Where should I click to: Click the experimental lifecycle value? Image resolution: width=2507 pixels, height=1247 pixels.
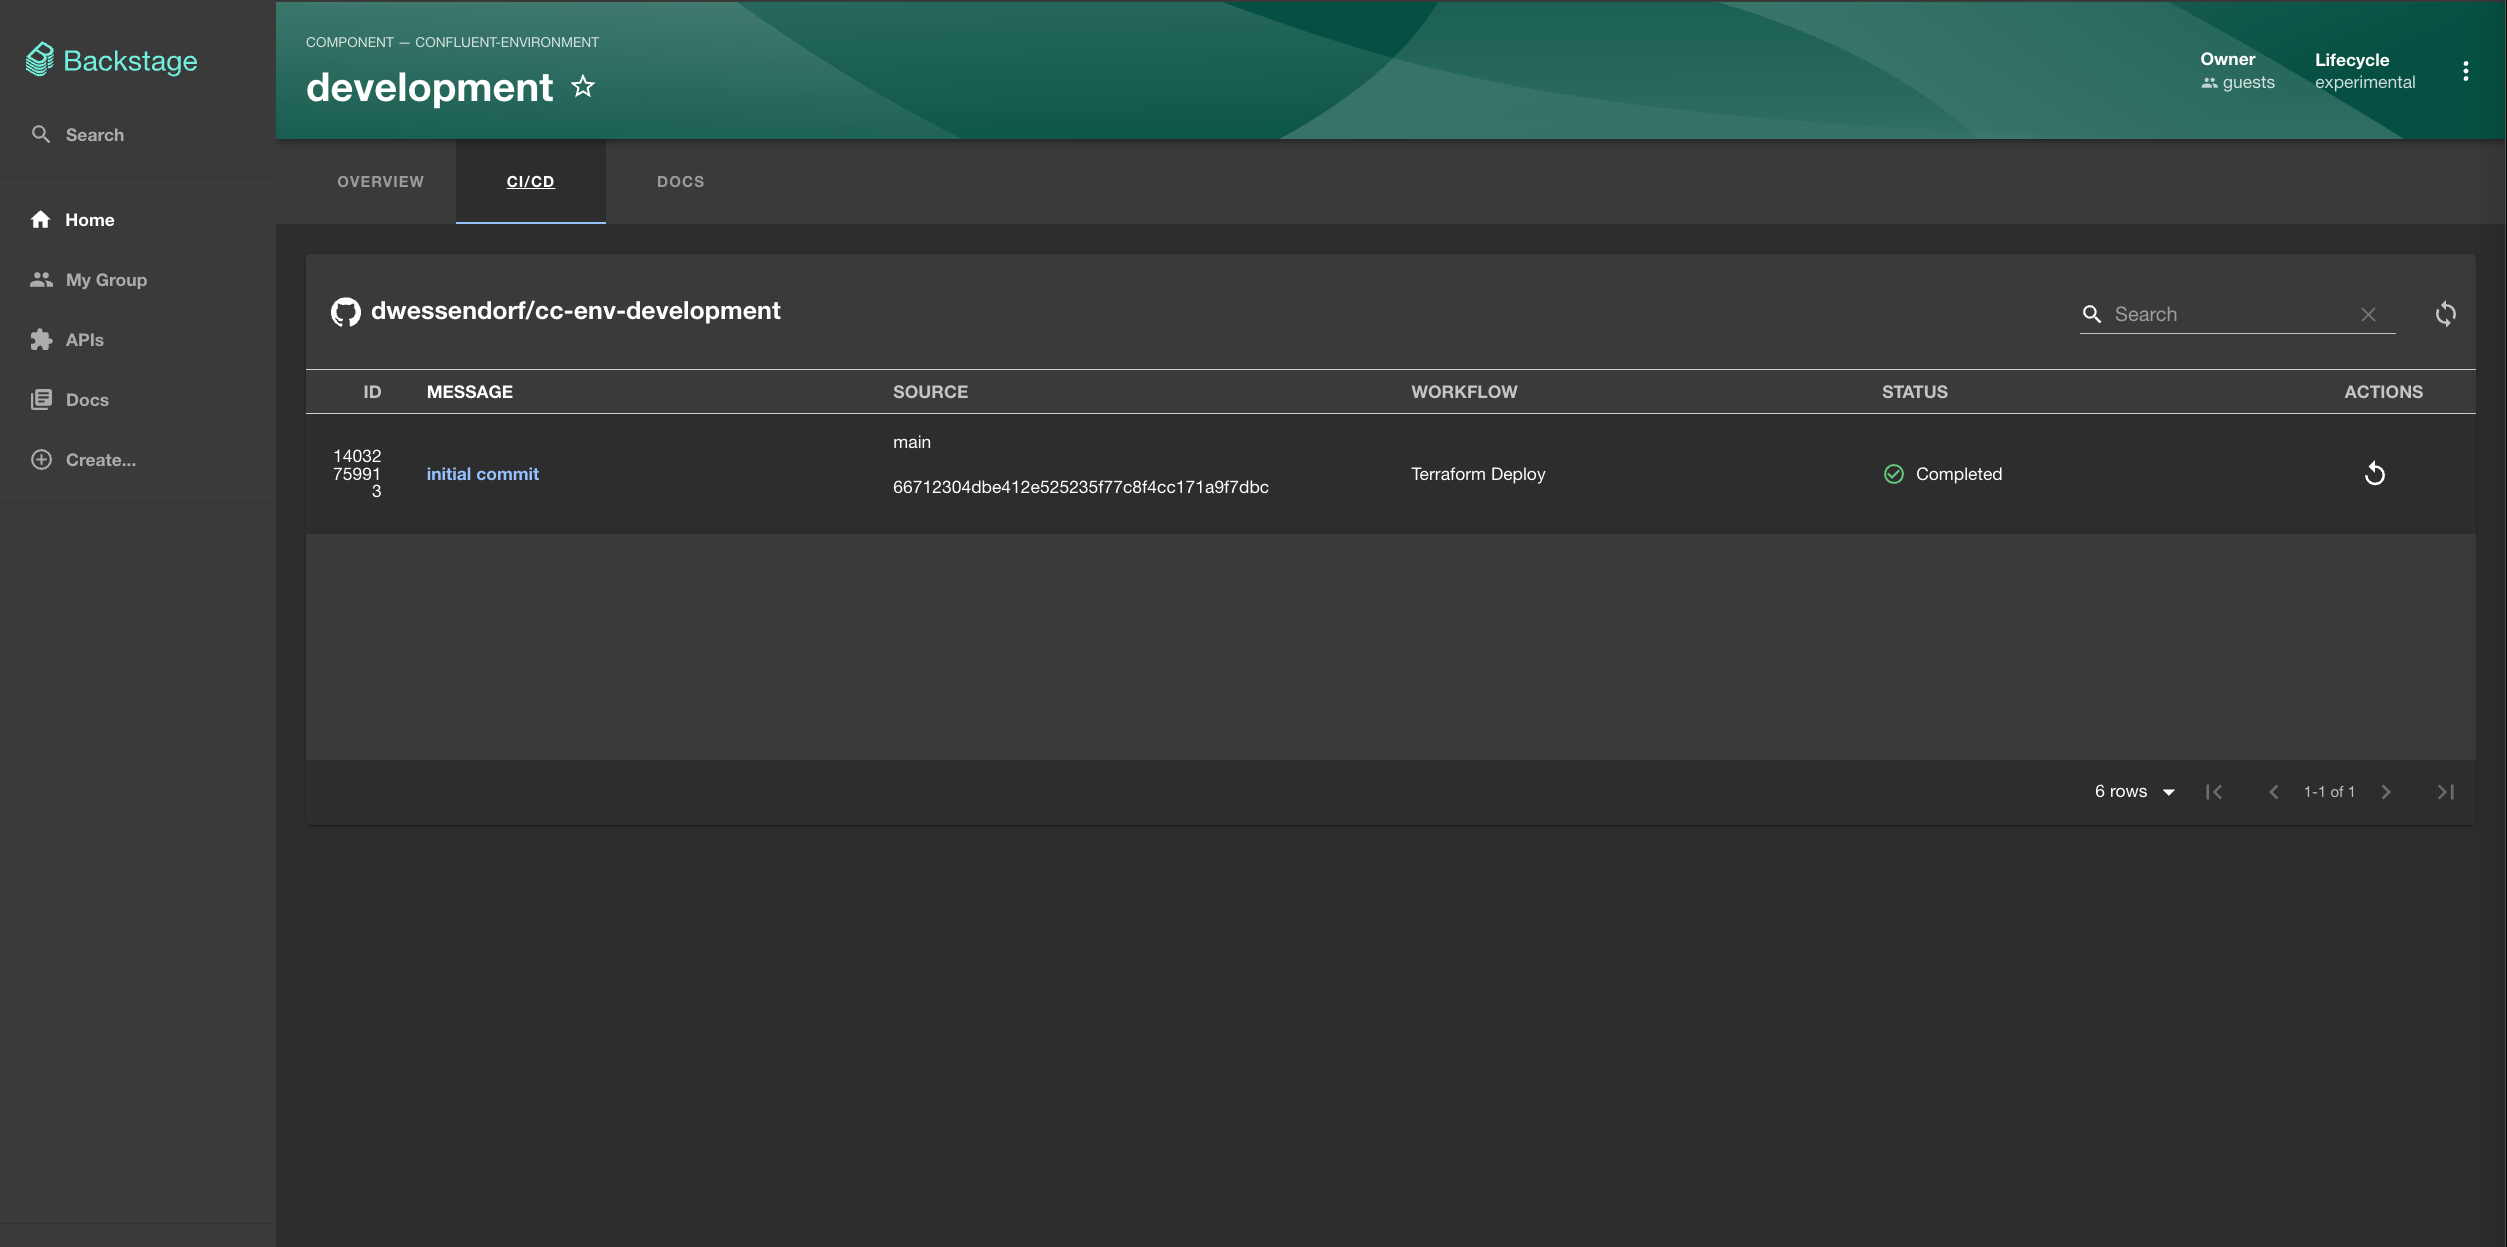tap(2364, 83)
